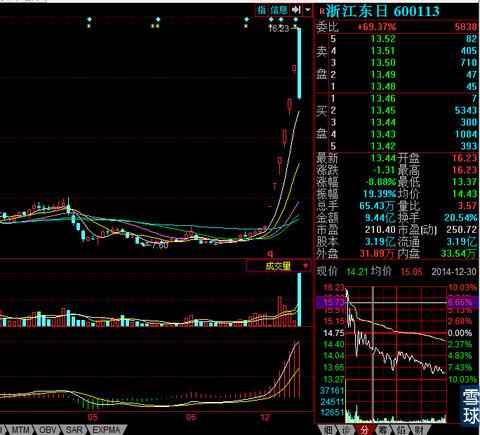Expand the 成交量 indicator dropdown arrow
480x435 pixels.
point(305,266)
